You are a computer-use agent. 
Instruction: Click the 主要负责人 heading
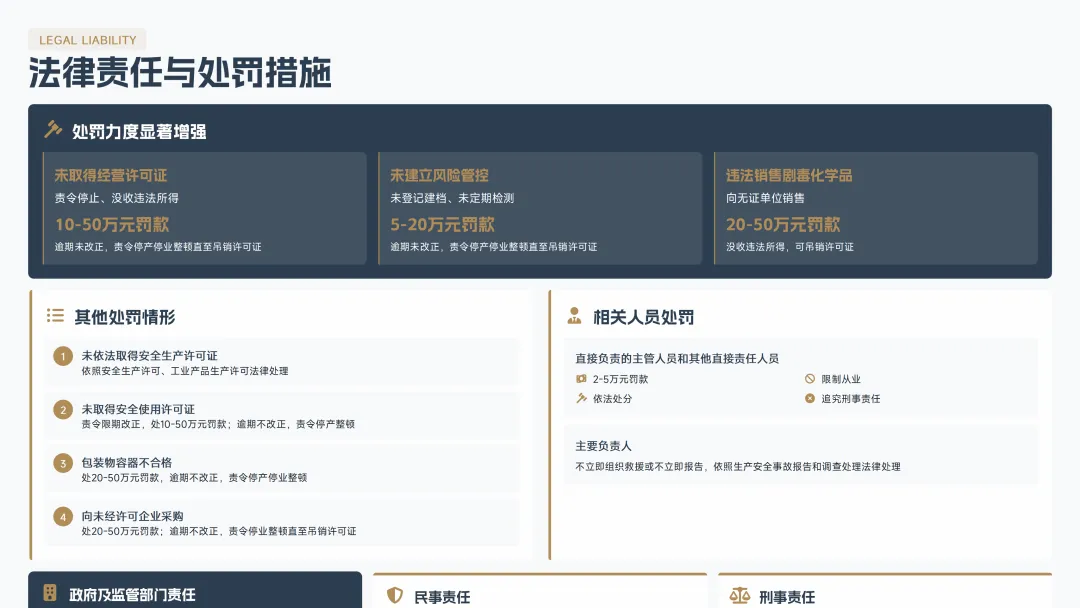[603, 445]
